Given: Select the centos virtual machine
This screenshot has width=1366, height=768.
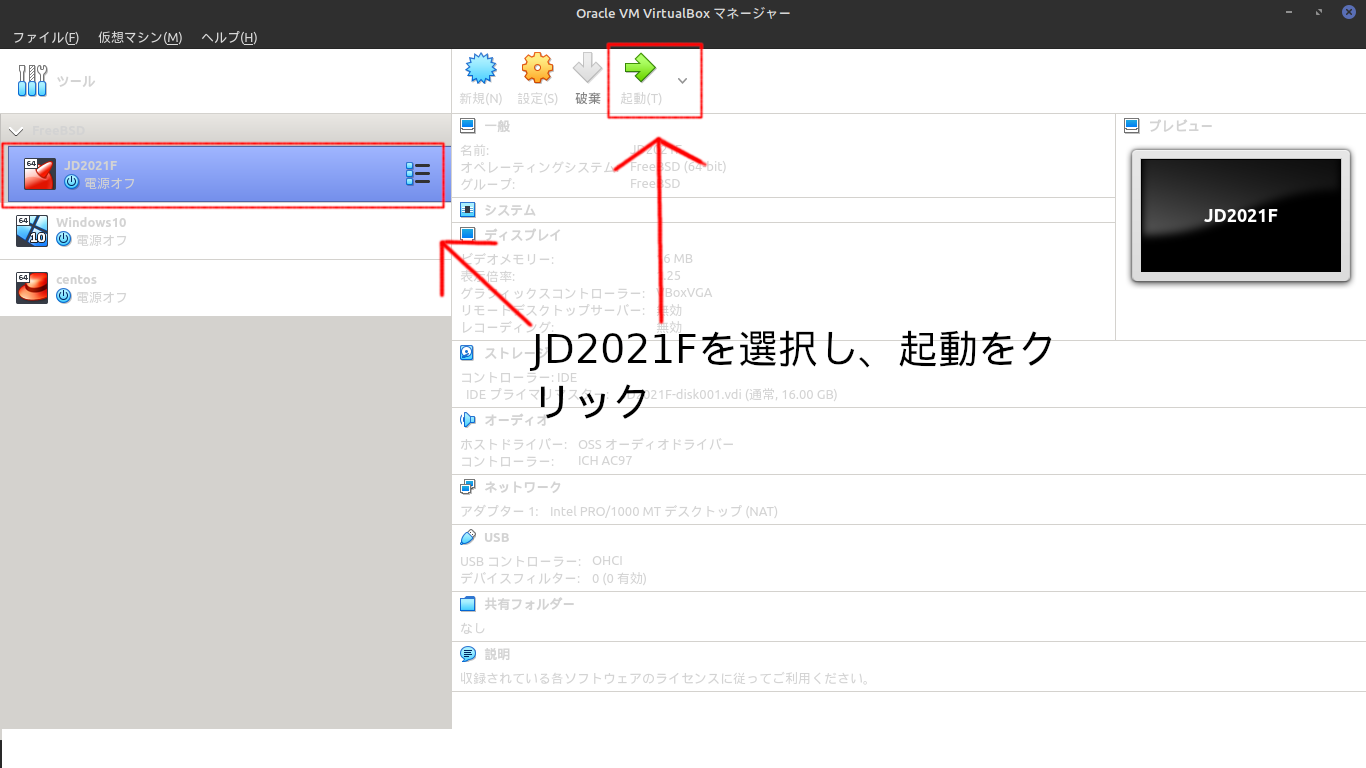Looking at the screenshot, I should [200, 288].
